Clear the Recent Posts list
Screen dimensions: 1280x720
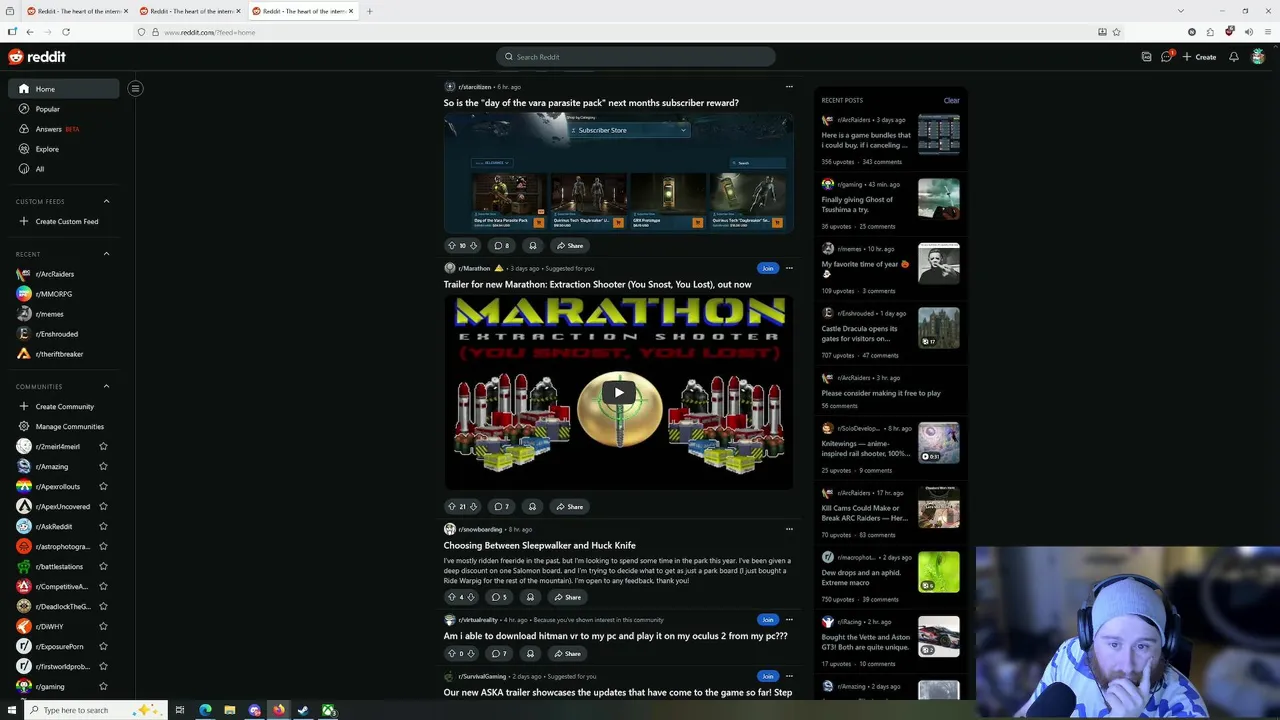tap(952, 100)
